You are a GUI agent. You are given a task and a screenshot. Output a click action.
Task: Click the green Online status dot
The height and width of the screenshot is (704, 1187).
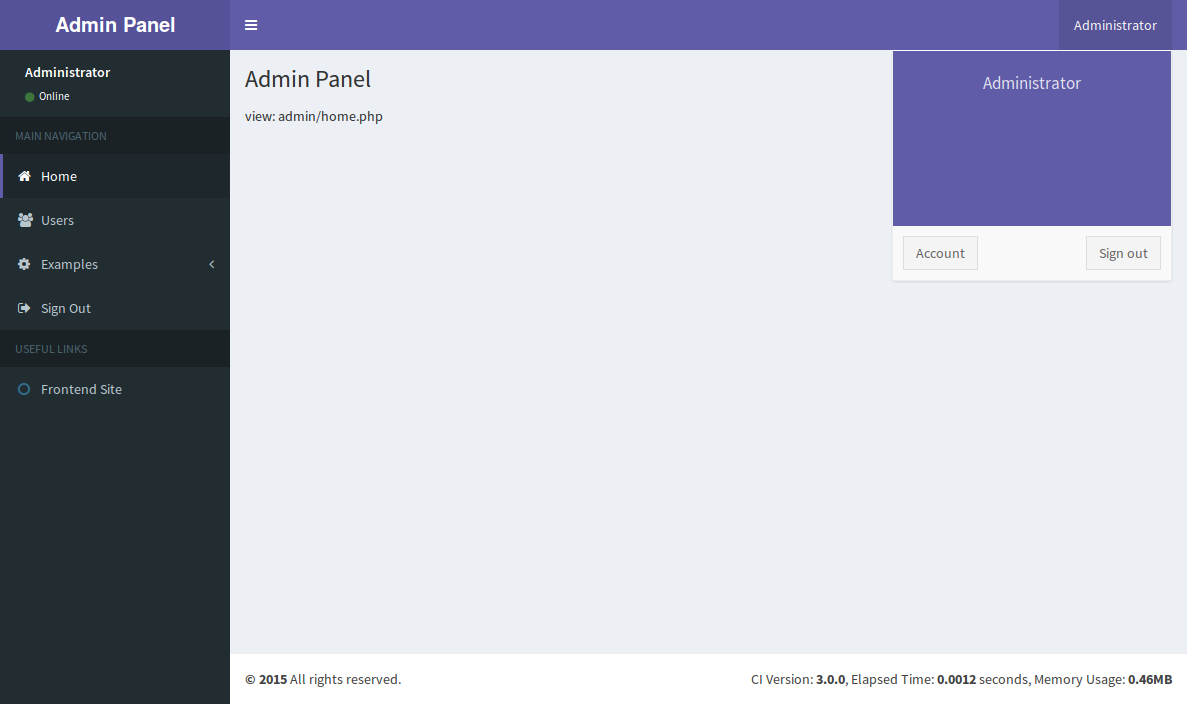coord(30,97)
